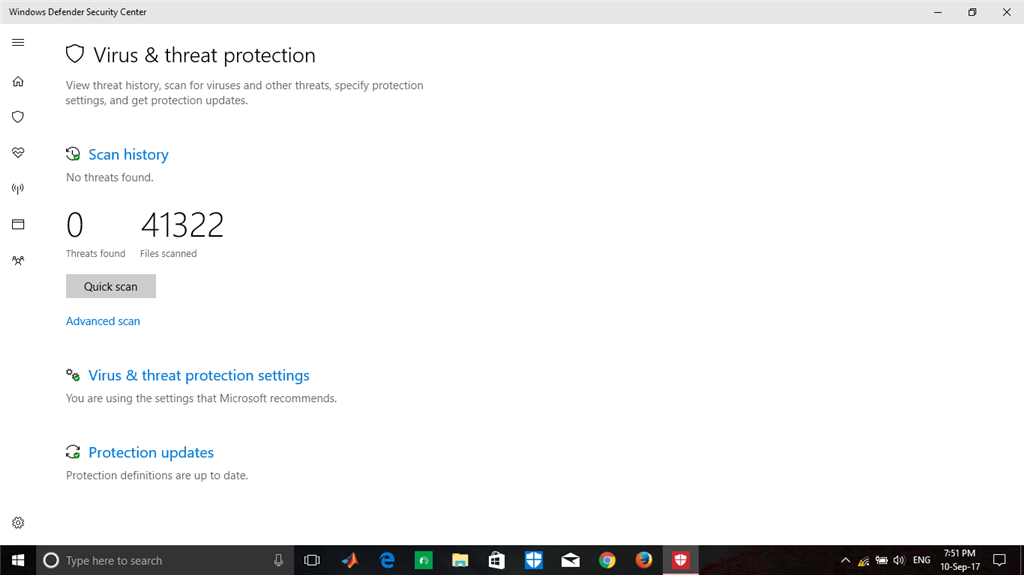Open volume control tray icon
The height and width of the screenshot is (575, 1024).
[899, 560]
